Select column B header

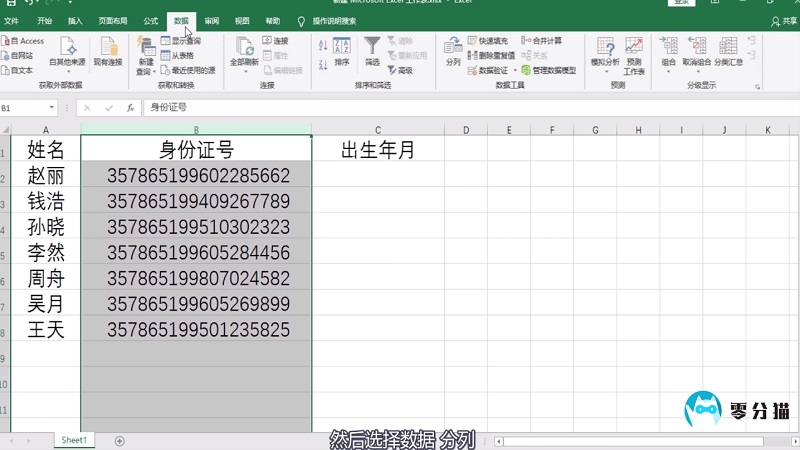196,130
